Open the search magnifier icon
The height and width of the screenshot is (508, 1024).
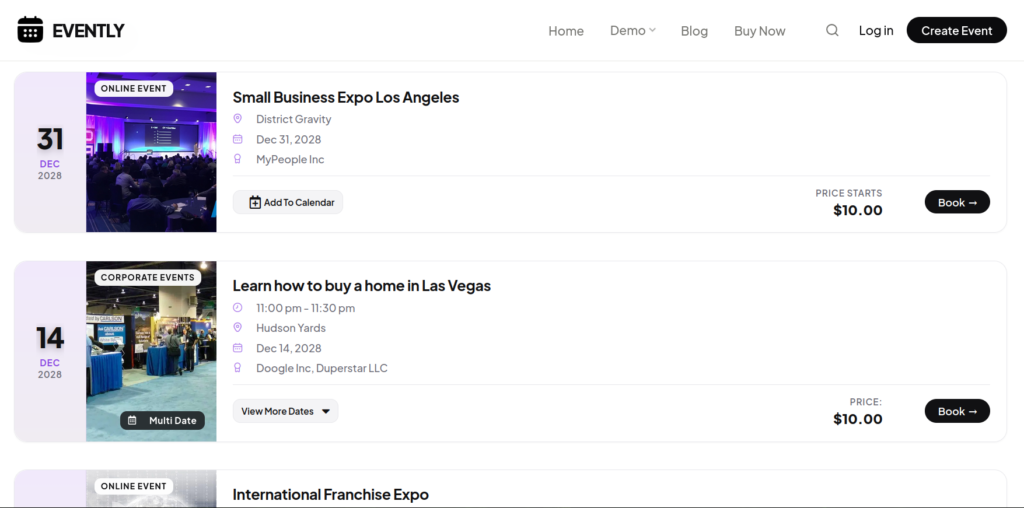[832, 30]
